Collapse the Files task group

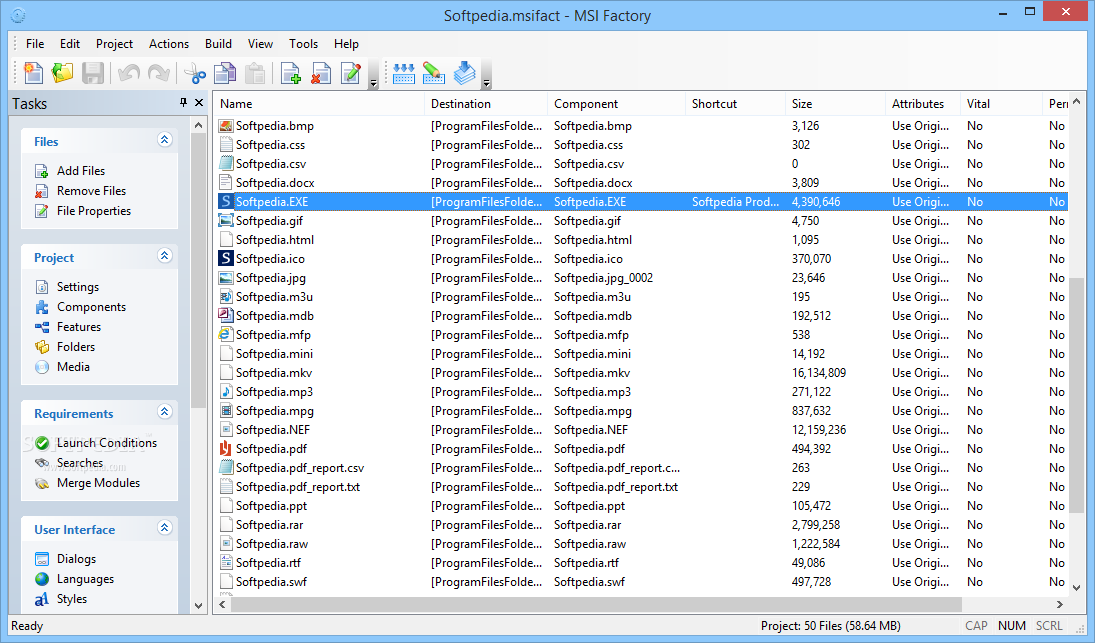coord(165,140)
